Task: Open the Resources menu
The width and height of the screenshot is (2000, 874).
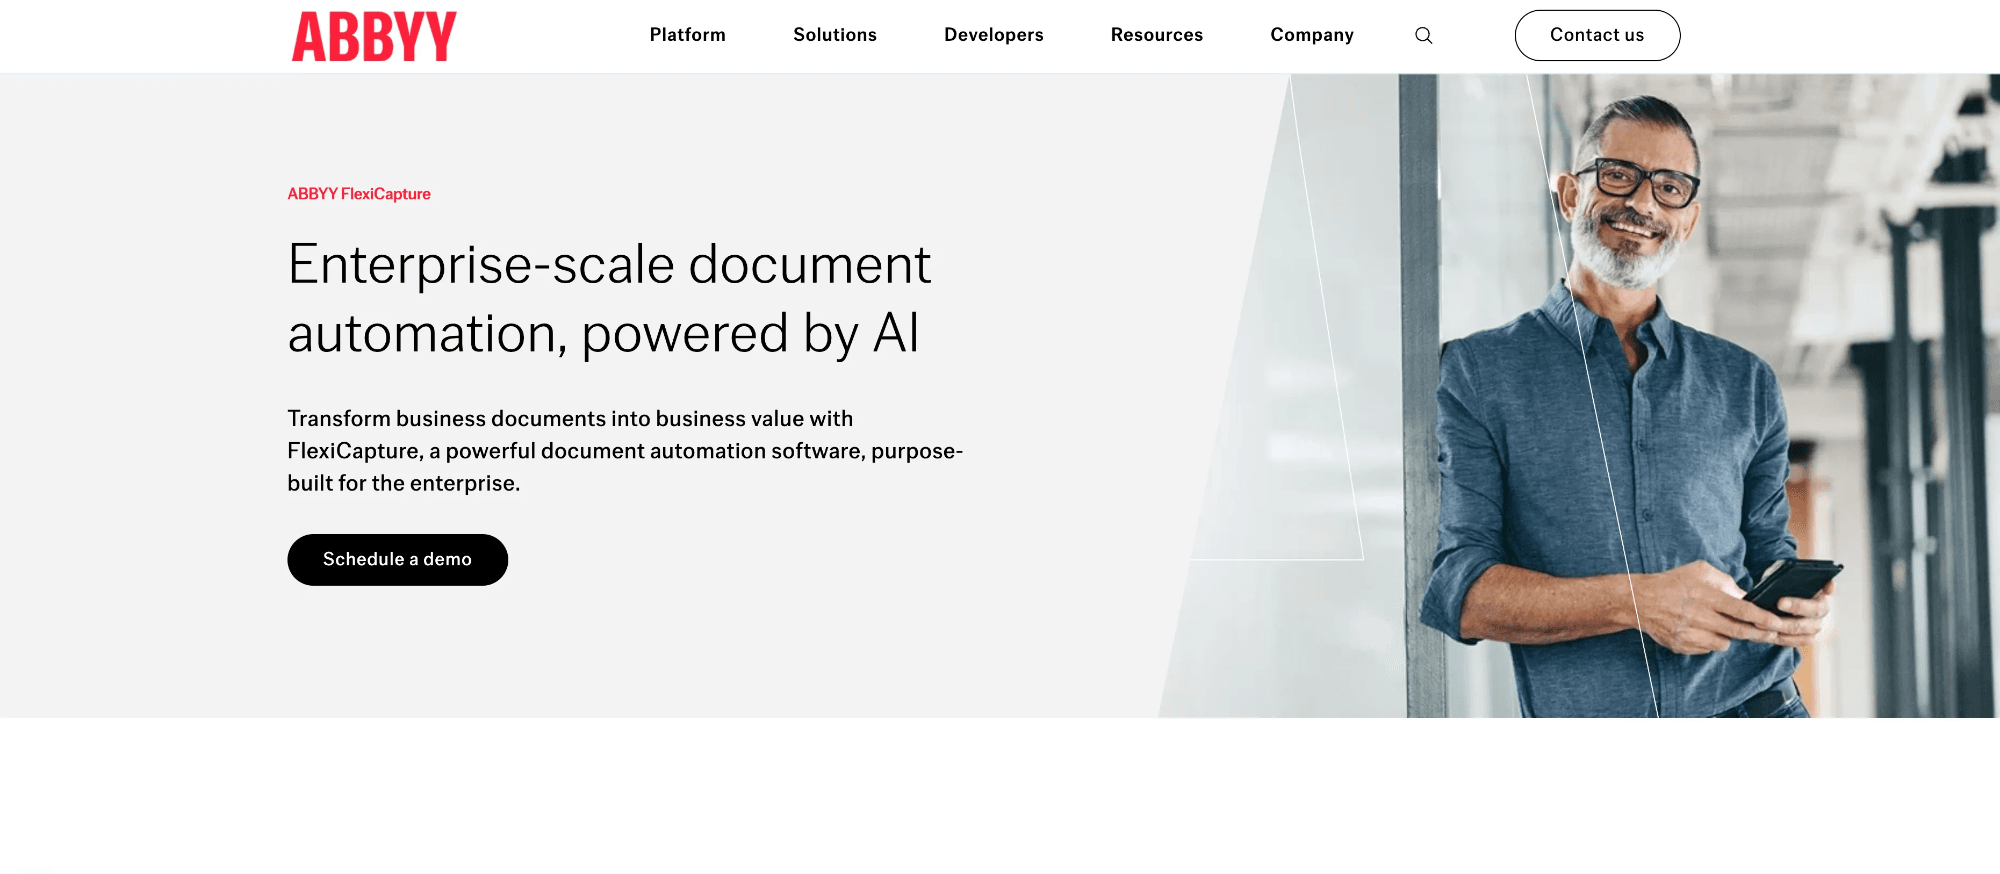Action: tap(1157, 35)
